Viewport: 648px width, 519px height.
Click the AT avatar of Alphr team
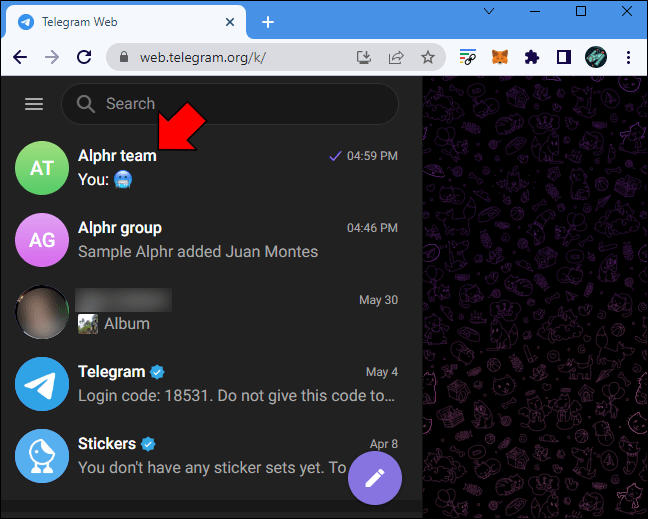[x=42, y=168]
